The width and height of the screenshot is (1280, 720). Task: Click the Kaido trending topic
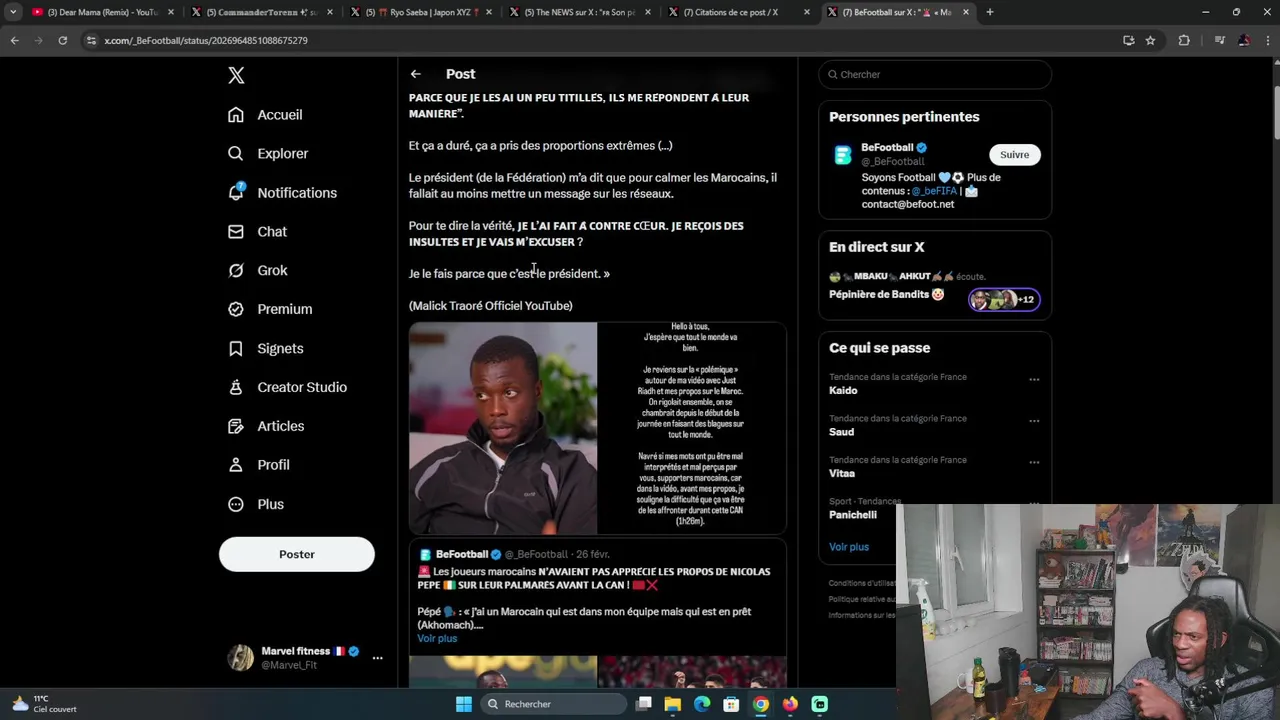click(843, 391)
